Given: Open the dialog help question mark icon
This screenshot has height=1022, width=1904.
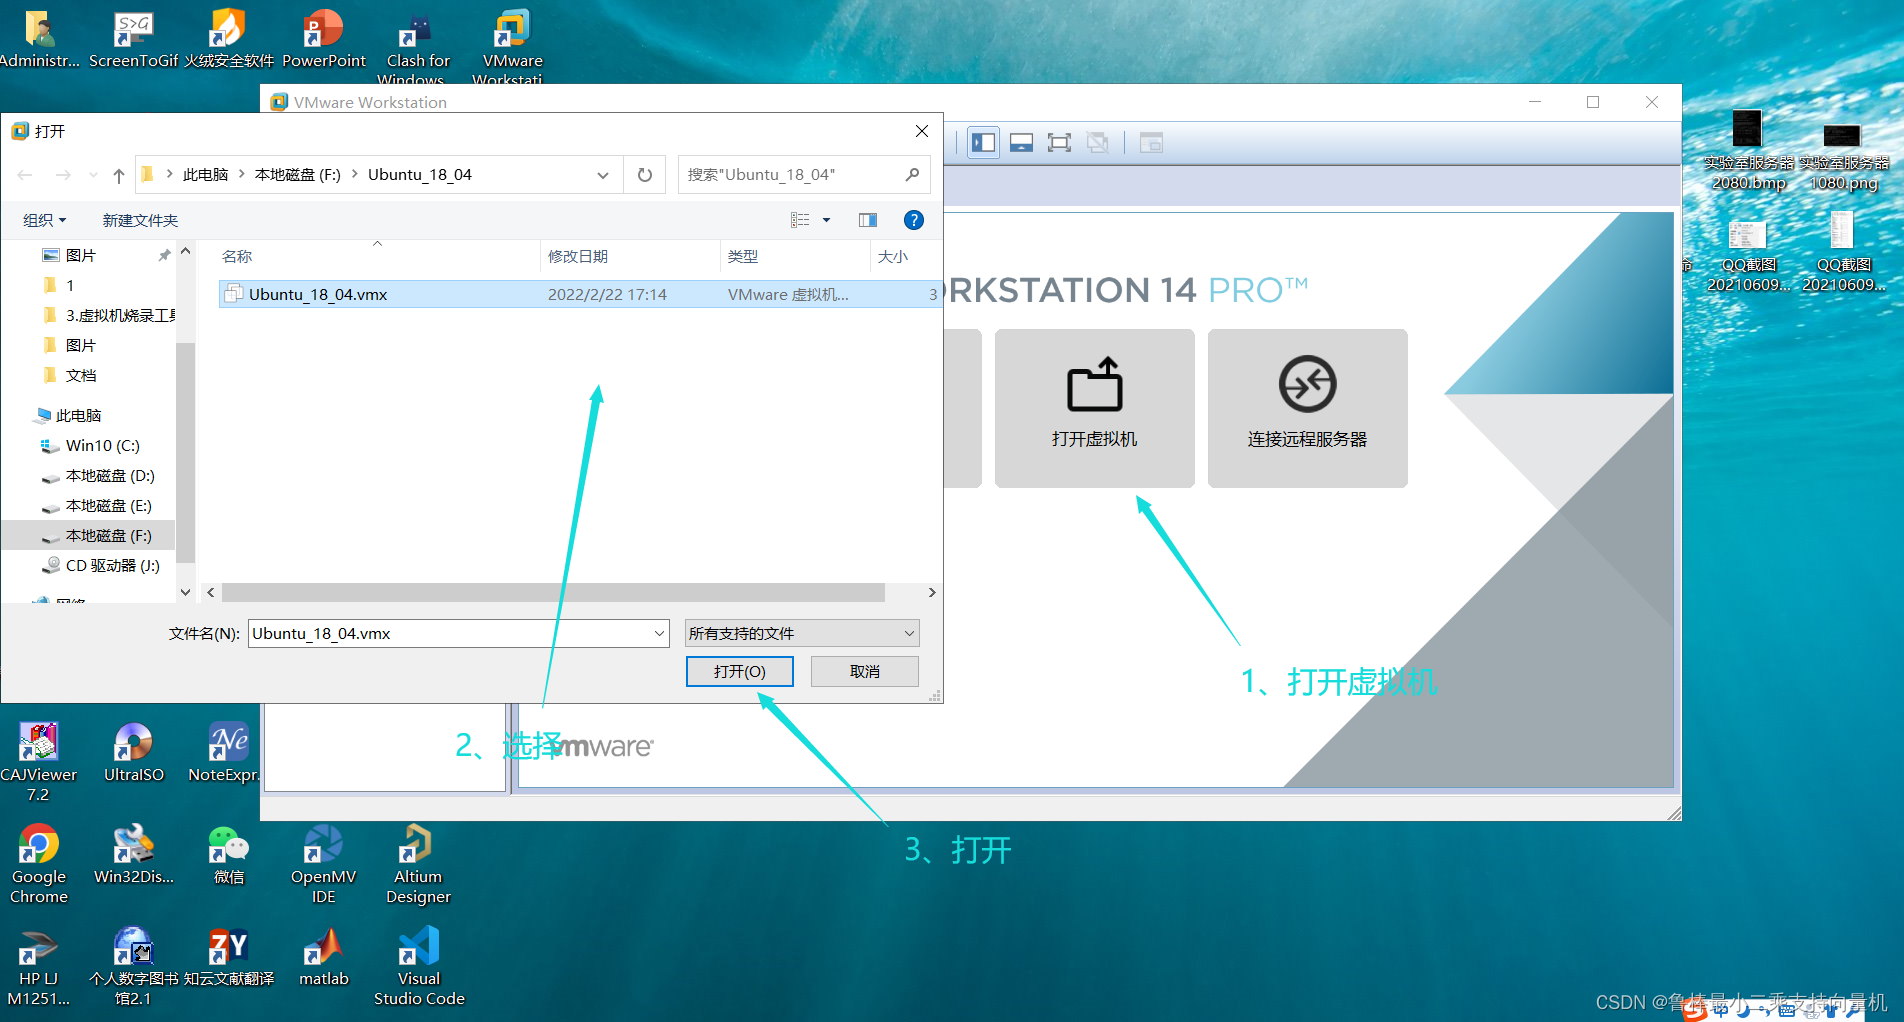Looking at the screenshot, I should (913, 220).
